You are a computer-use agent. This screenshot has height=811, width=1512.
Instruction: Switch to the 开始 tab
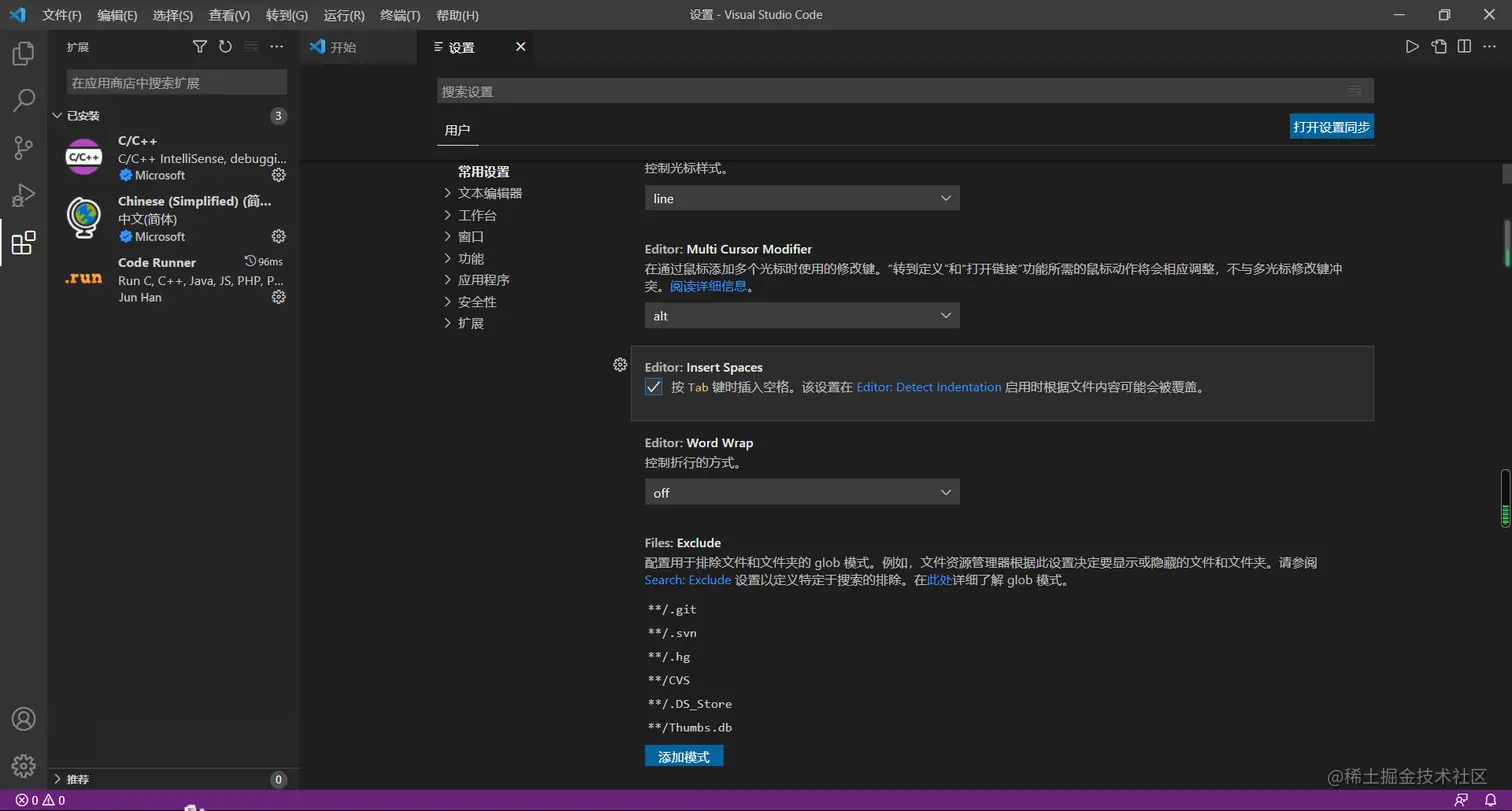[358, 47]
